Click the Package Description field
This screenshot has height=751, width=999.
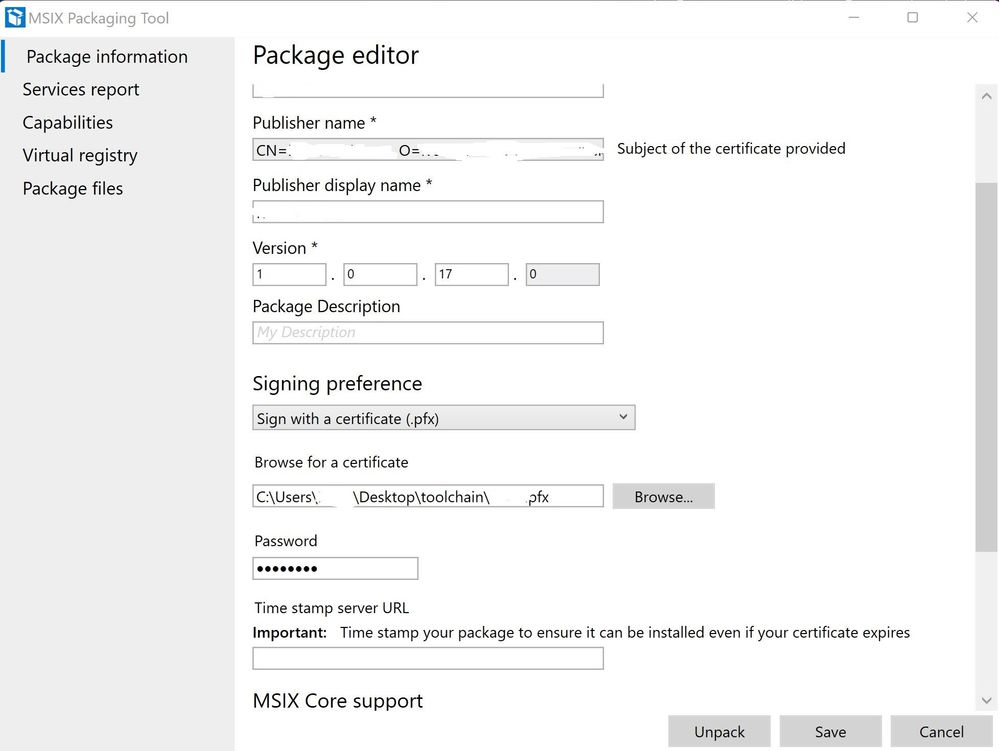428,333
